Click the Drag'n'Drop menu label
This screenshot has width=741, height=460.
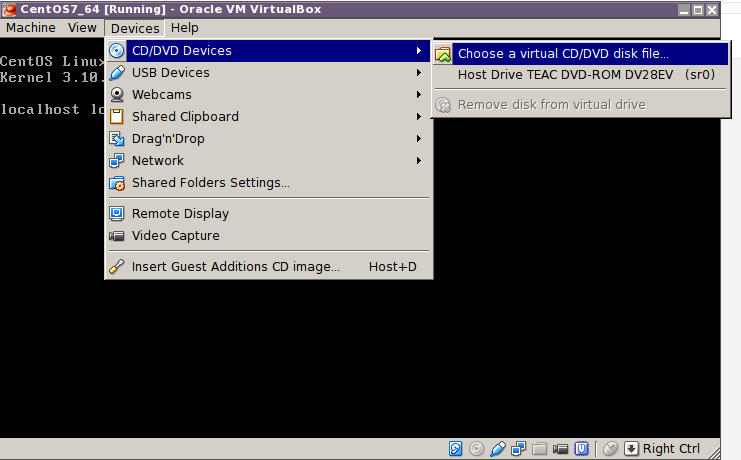point(168,139)
